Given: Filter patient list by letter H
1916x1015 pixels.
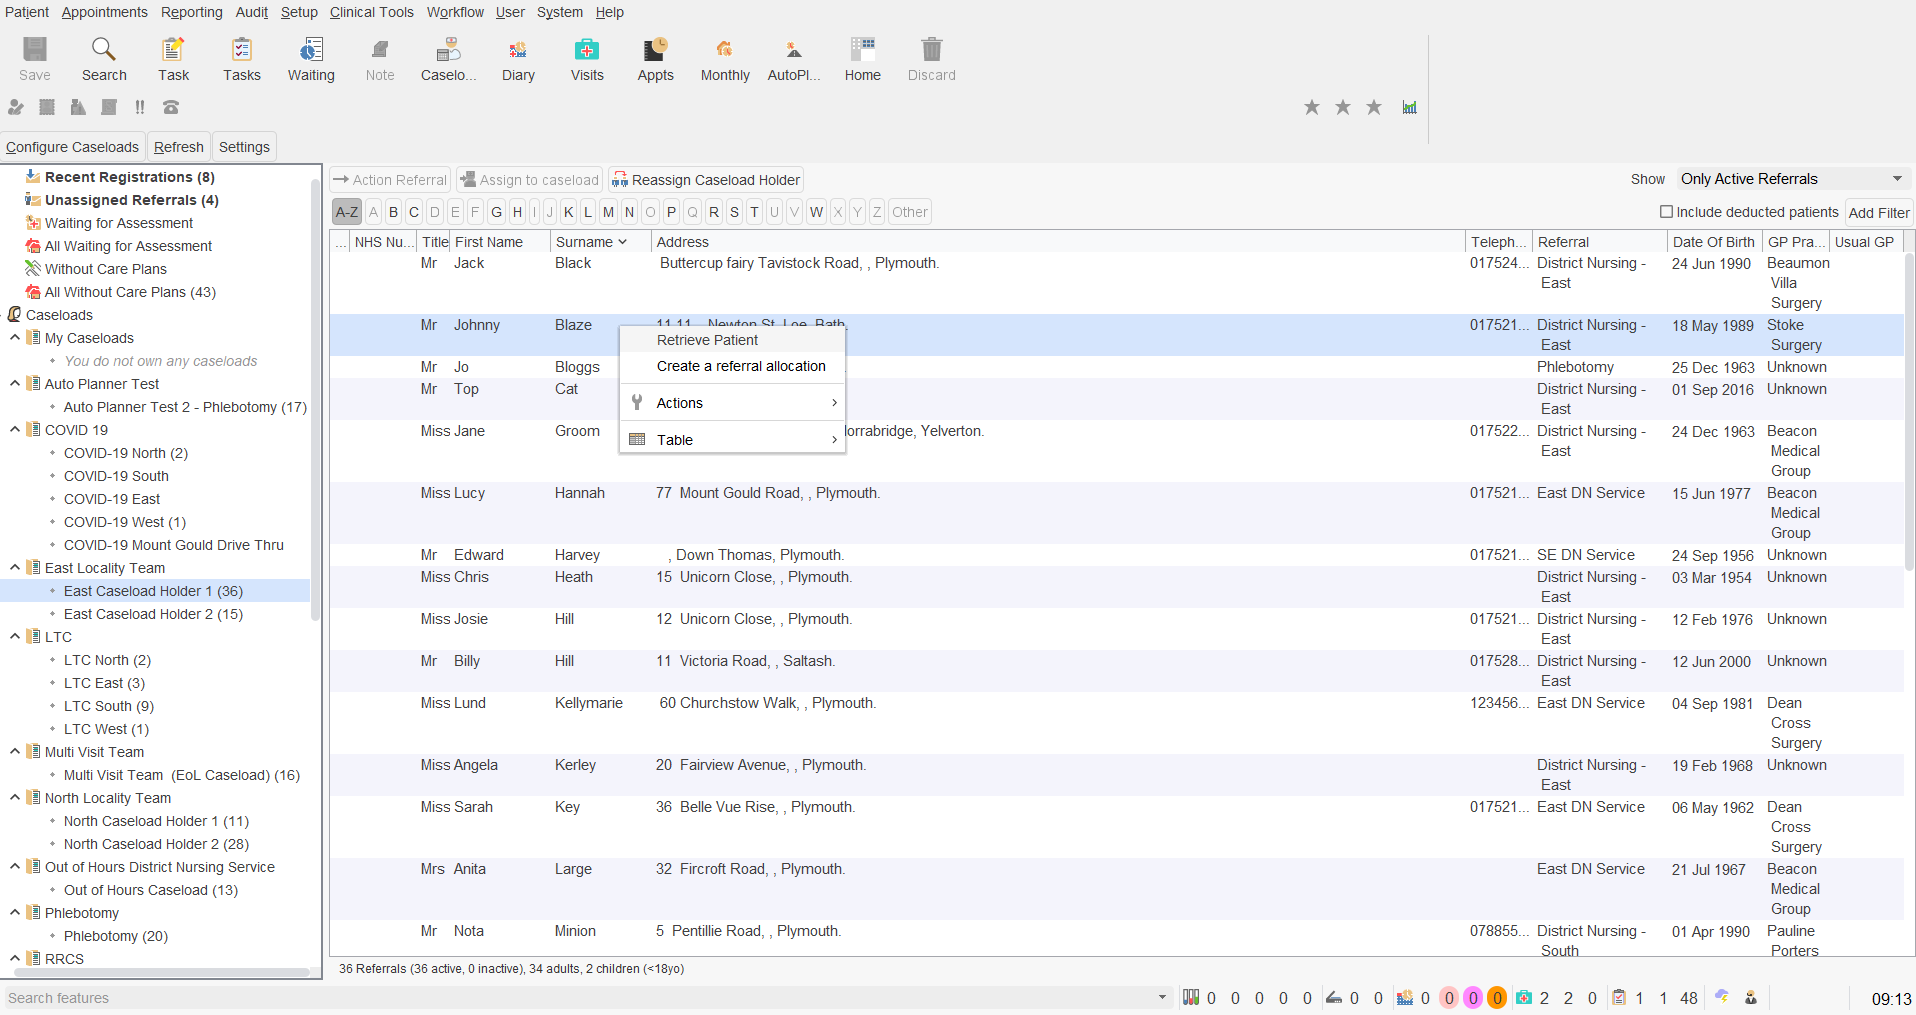Looking at the screenshot, I should pos(517,212).
